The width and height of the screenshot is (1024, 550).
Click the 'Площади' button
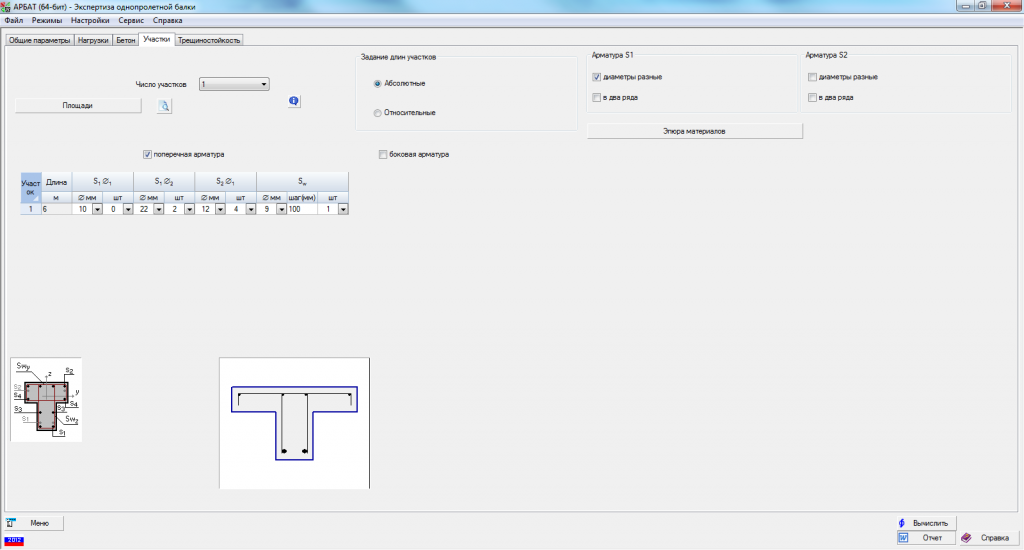click(78, 105)
